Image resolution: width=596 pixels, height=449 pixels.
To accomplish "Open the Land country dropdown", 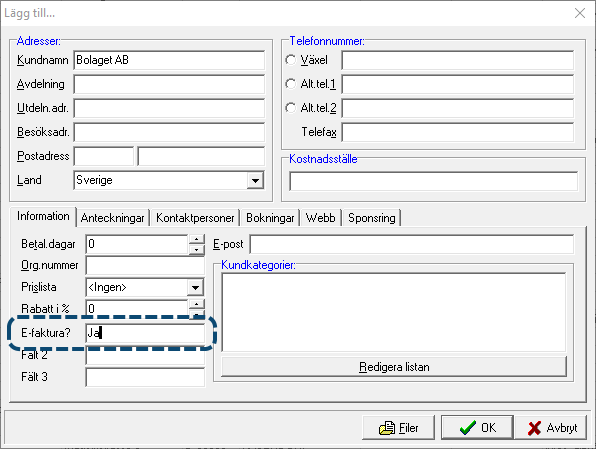I will [x=255, y=180].
